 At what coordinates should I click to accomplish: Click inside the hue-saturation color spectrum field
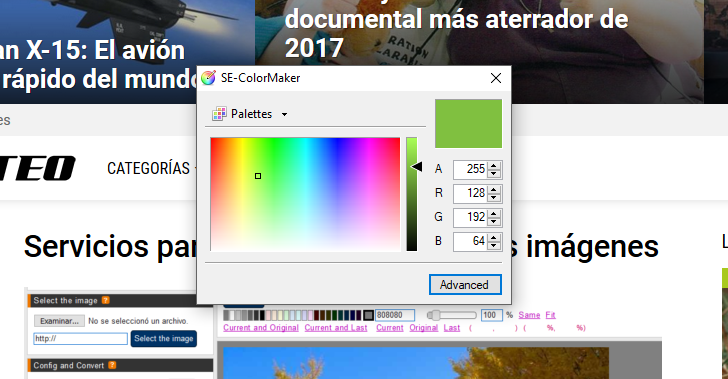pos(305,194)
